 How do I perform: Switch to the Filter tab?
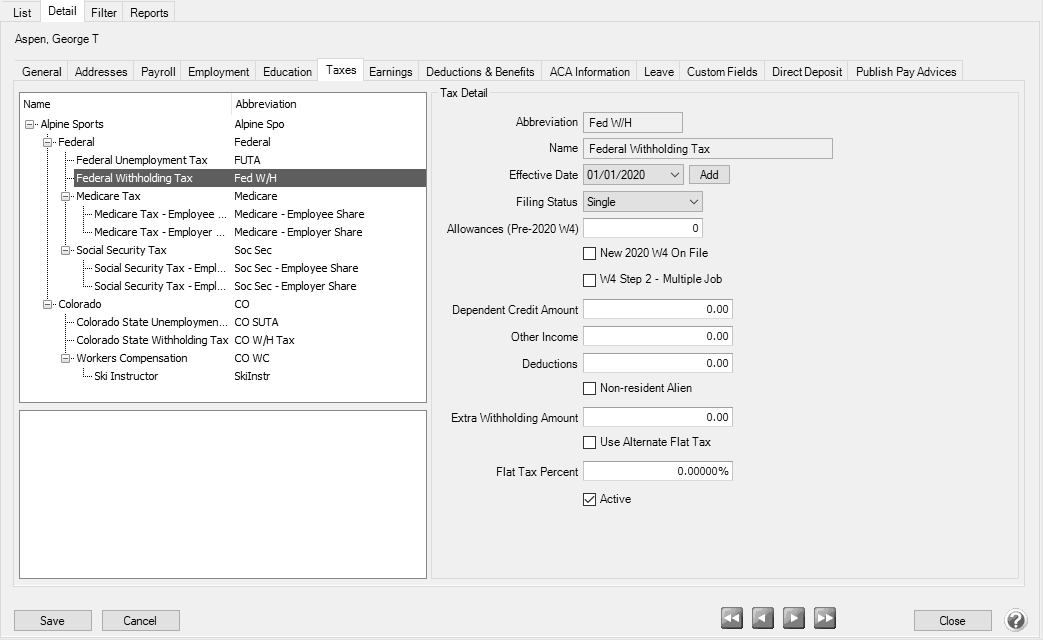click(x=104, y=13)
